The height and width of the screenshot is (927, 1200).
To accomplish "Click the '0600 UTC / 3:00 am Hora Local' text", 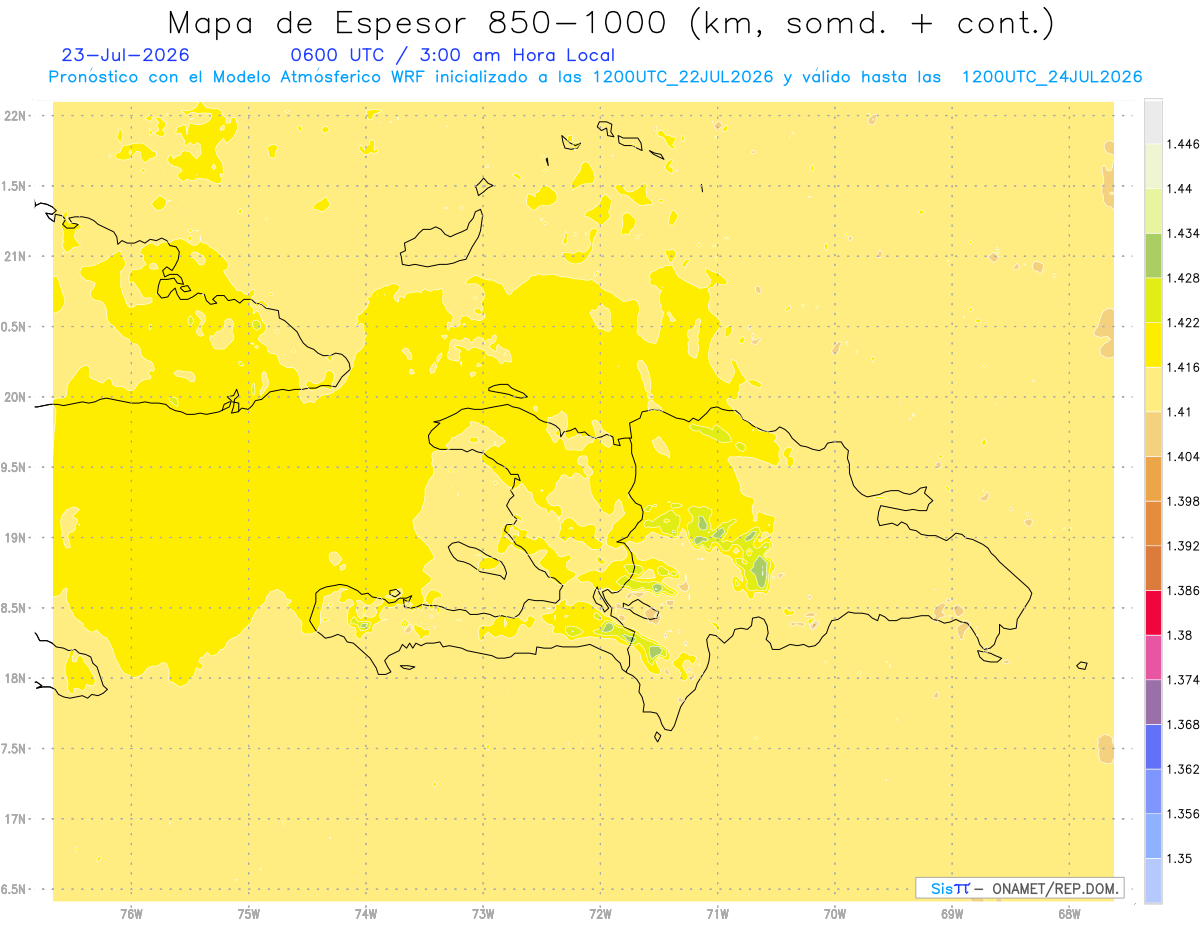I will [x=453, y=55].
